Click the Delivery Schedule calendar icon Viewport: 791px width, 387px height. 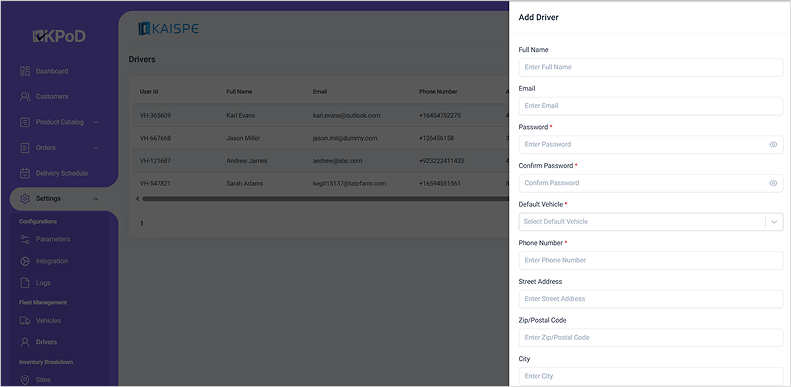point(25,173)
